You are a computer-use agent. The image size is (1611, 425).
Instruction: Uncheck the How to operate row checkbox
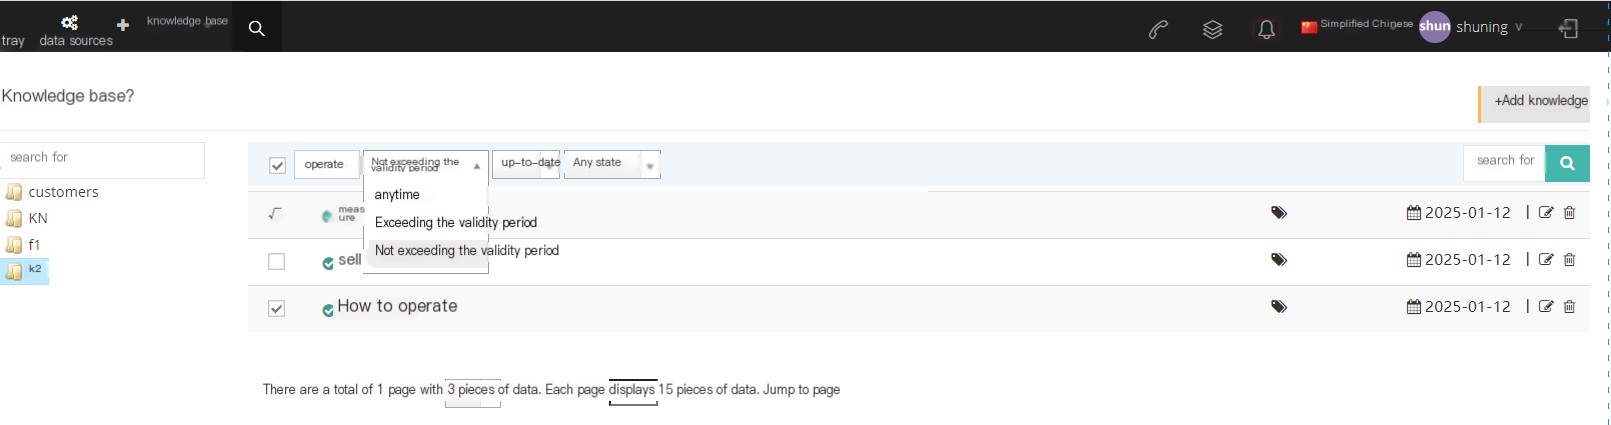tap(277, 308)
